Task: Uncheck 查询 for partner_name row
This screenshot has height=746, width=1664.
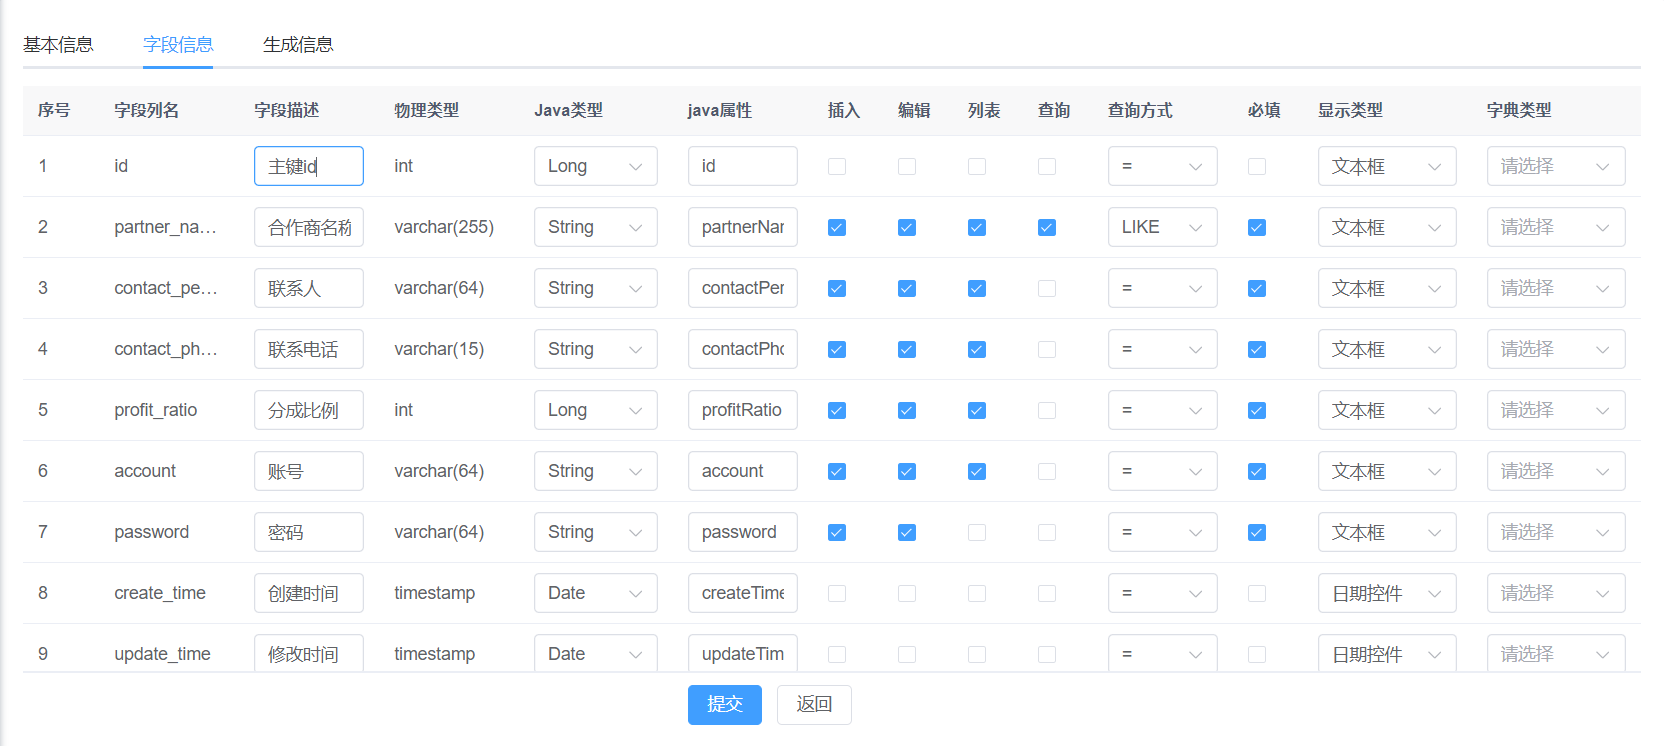Action: point(1047,227)
